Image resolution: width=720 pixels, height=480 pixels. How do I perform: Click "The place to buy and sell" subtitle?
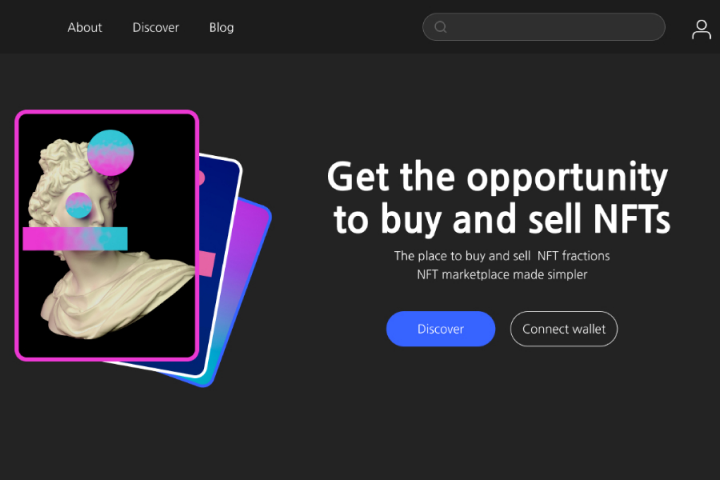pos(462,256)
